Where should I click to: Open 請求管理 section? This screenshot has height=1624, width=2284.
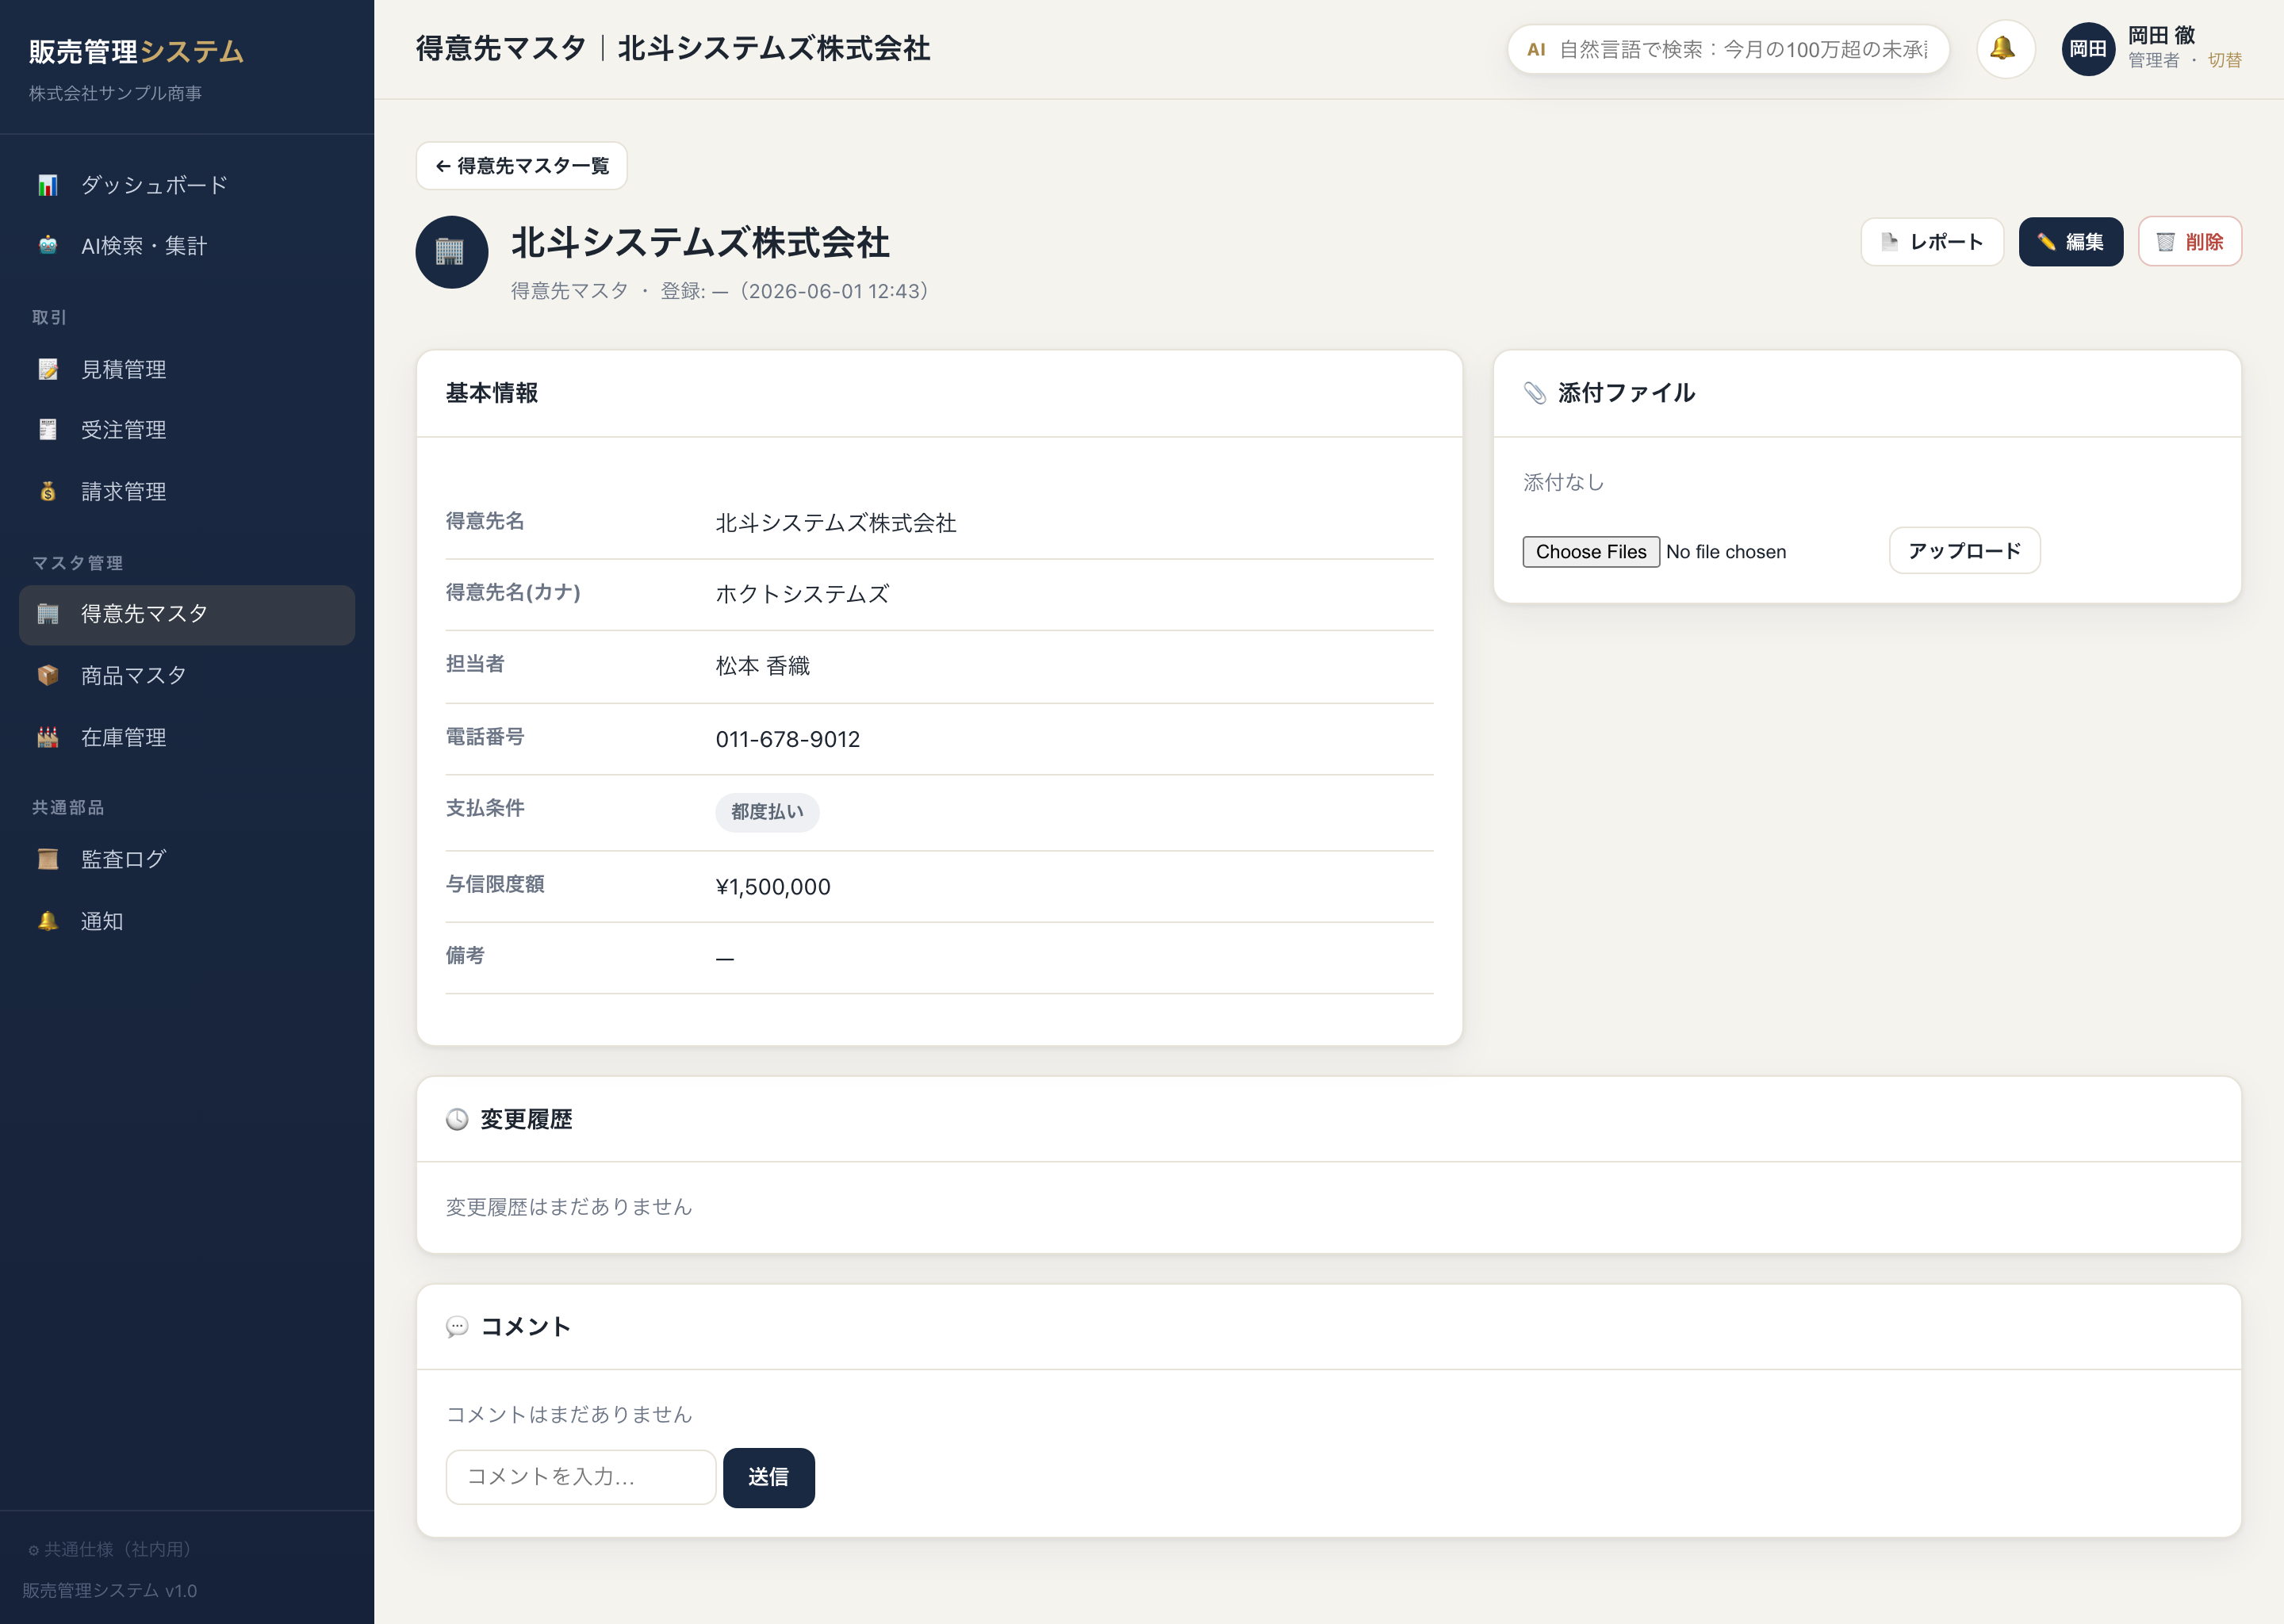point(187,491)
